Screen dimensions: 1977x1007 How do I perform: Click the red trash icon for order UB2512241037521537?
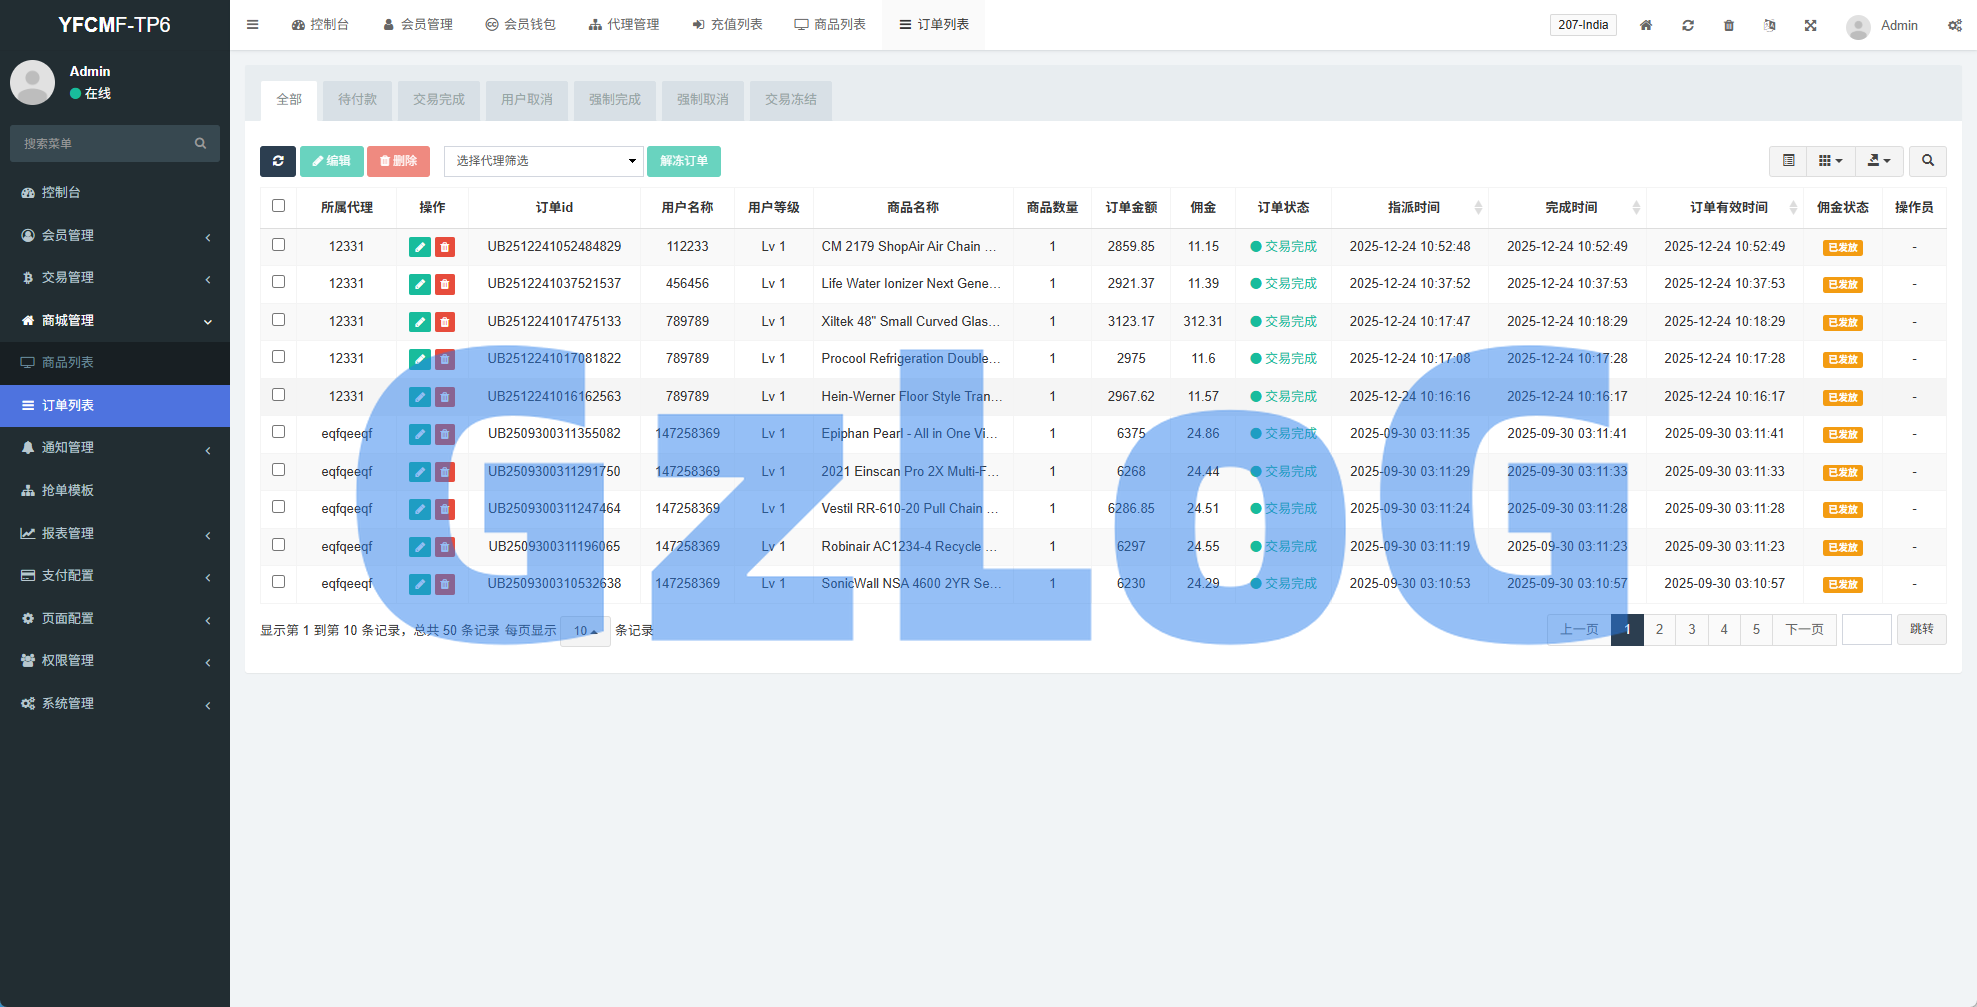(445, 285)
